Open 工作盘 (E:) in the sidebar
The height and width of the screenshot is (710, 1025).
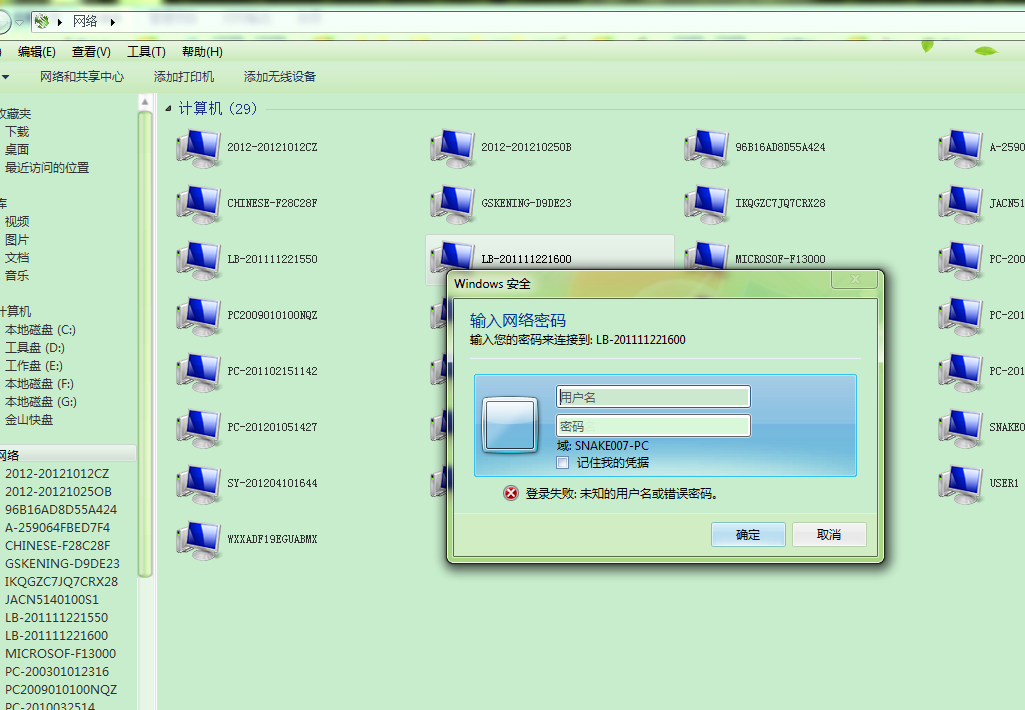coord(34,365)
